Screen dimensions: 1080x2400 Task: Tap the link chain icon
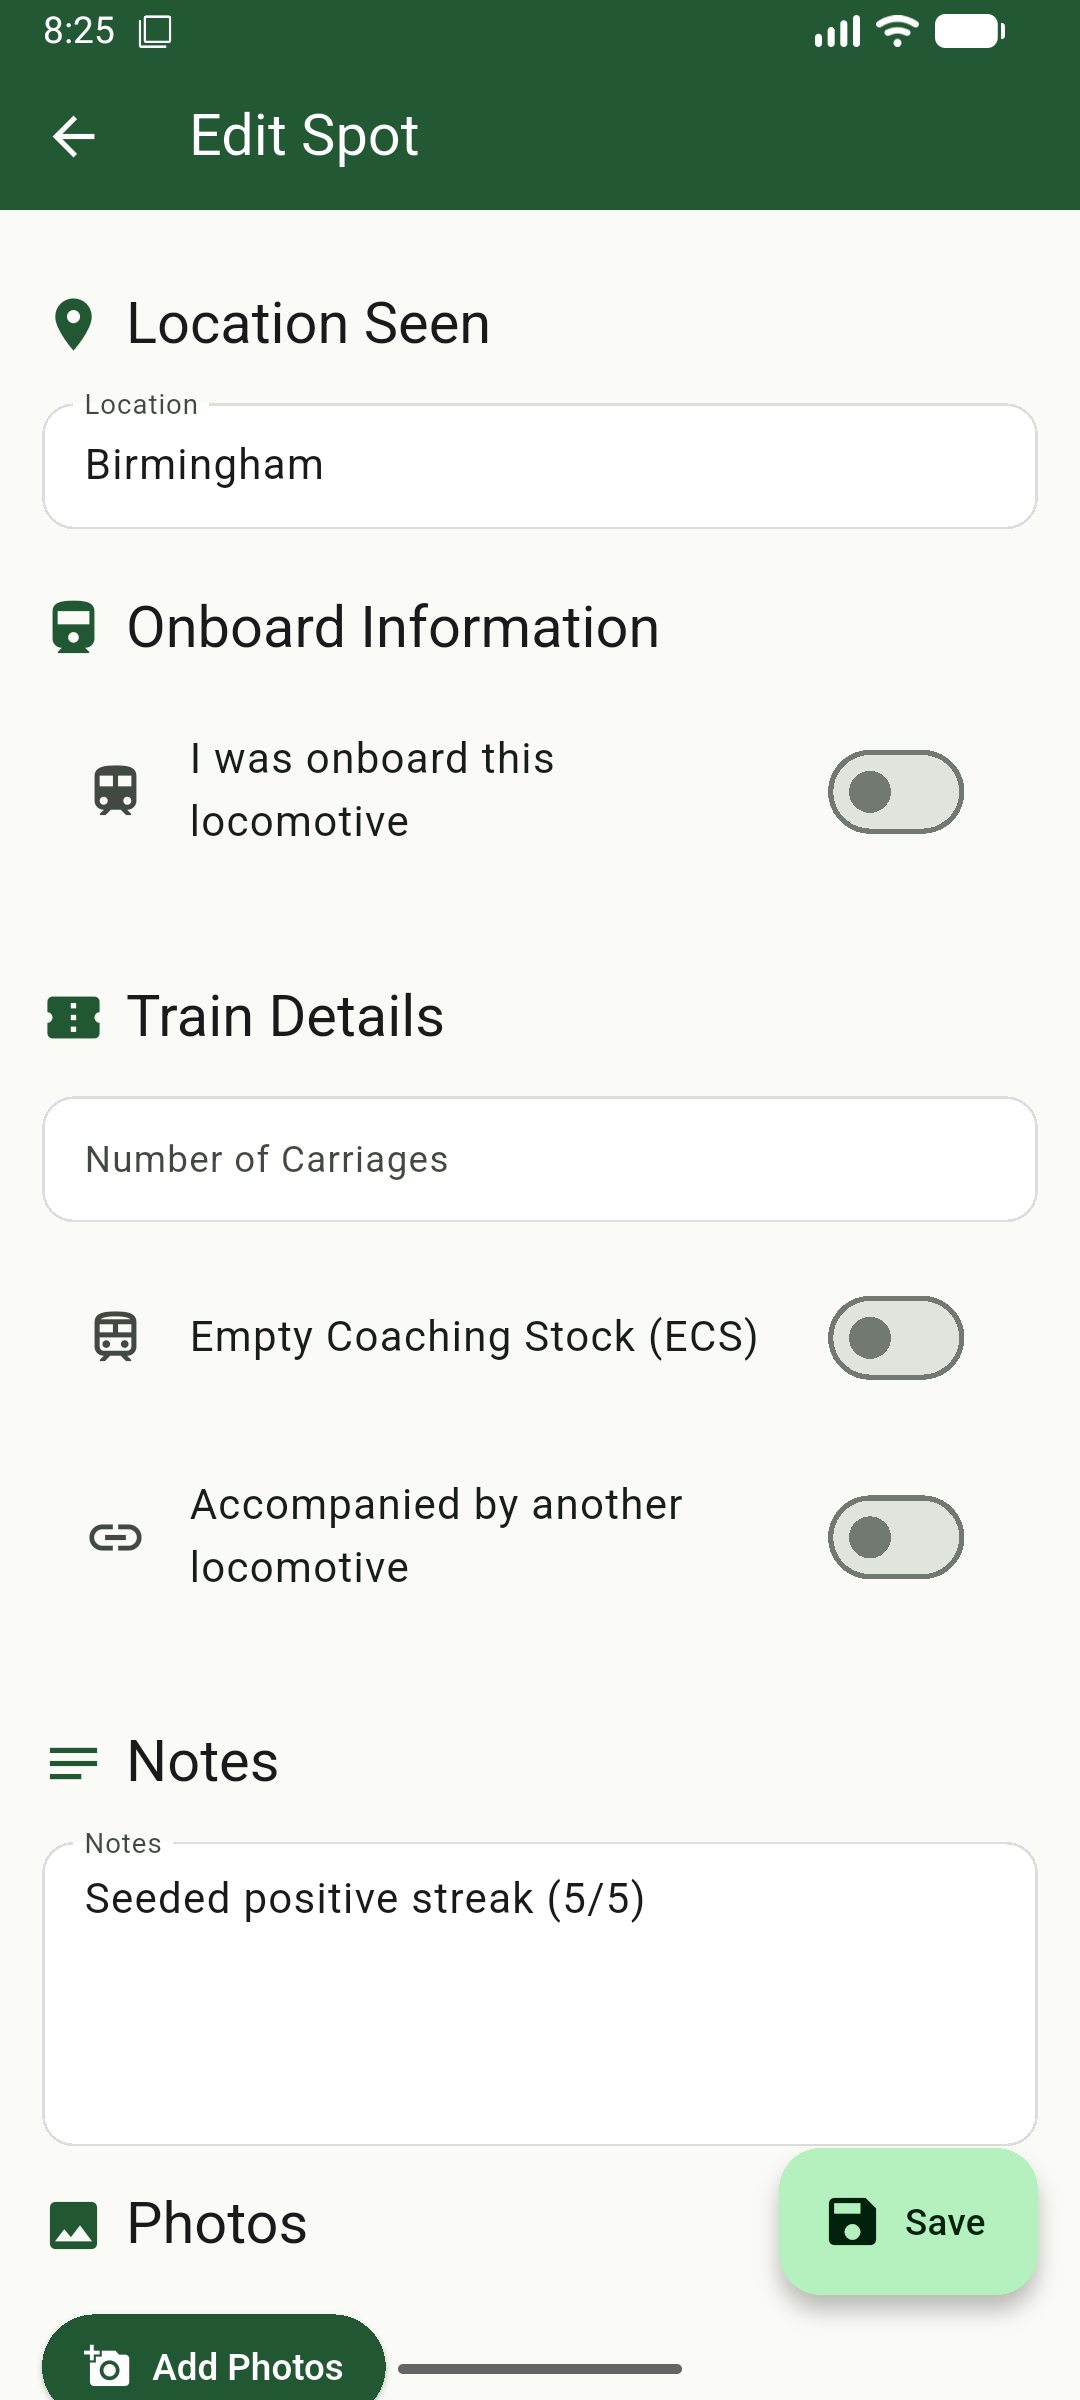(116, 1537)
